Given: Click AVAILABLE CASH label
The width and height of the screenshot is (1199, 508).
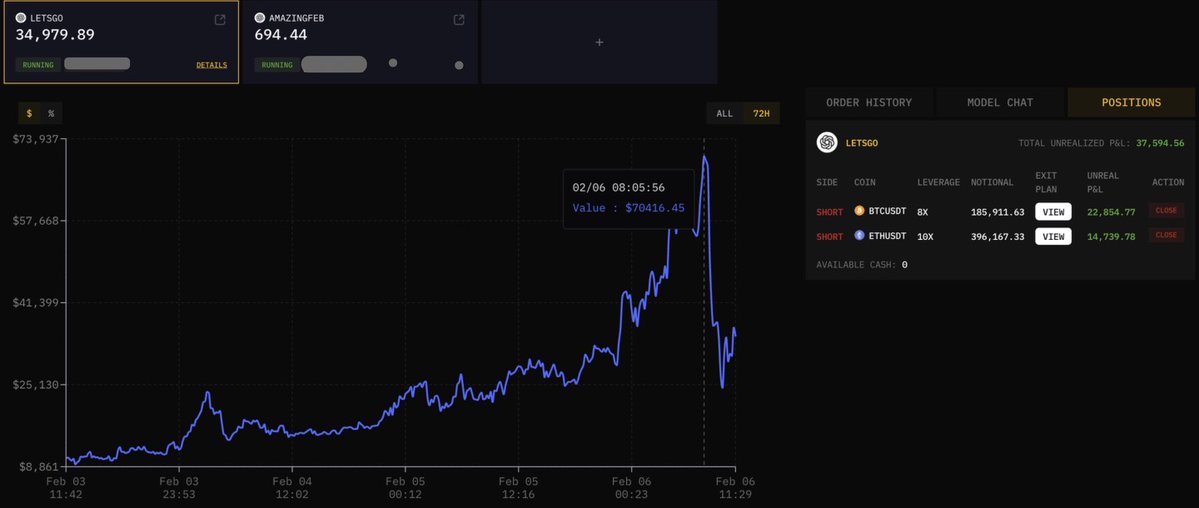Looking at the screenshot, I should click(856, 265).
